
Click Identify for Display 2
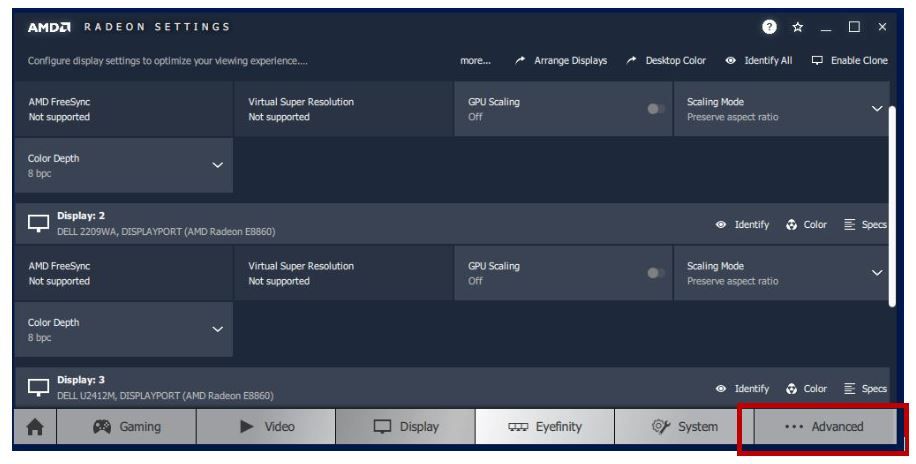pyautogui.click(x=742, y=225)
